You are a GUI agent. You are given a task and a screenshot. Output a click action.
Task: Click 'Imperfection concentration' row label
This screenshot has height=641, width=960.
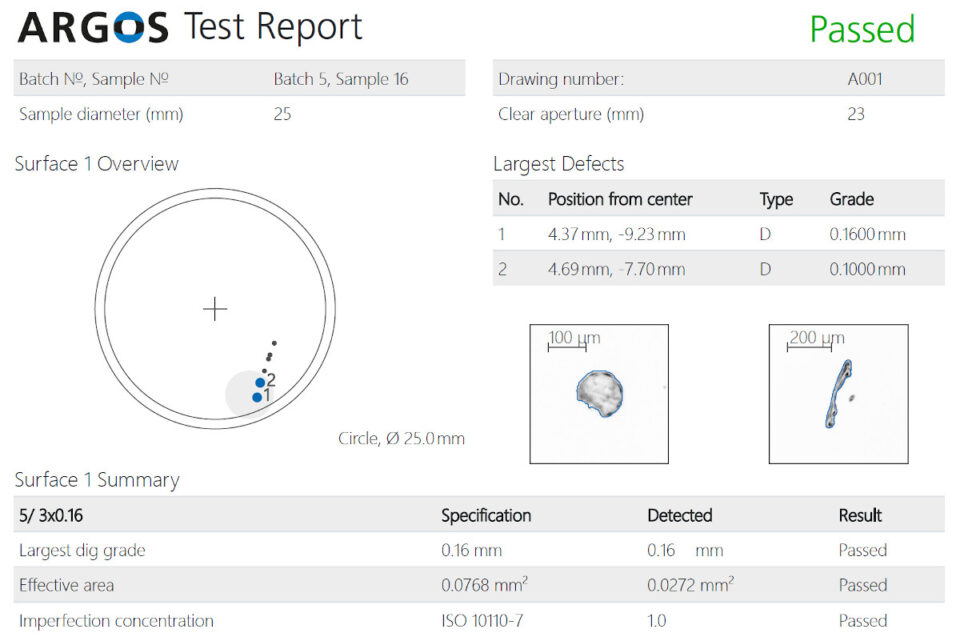[x=116, y=621]
